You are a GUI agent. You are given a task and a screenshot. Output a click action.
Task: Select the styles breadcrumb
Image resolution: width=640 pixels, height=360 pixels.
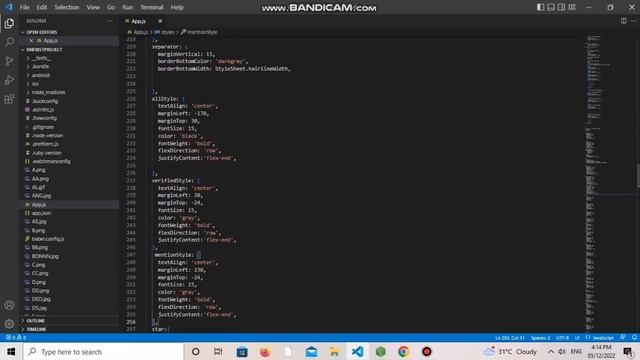pyautogui.click(x=167, y=32)
